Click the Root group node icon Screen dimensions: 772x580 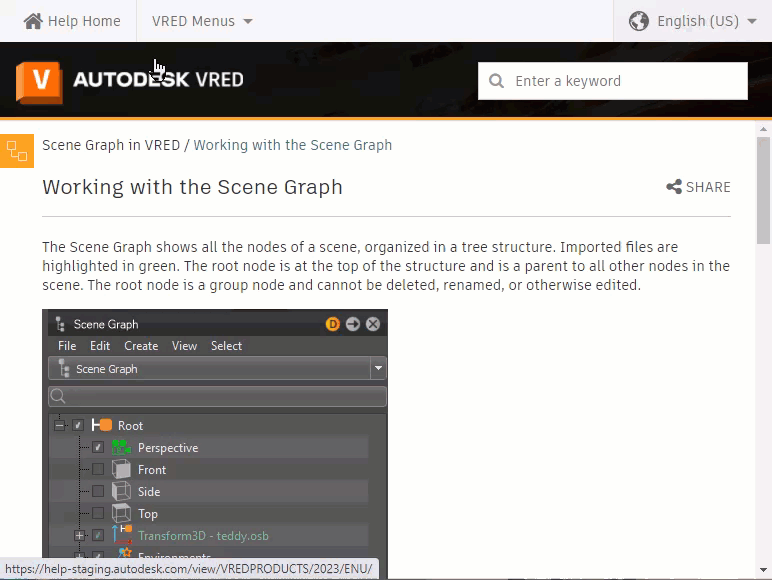(x=102, y=425)
